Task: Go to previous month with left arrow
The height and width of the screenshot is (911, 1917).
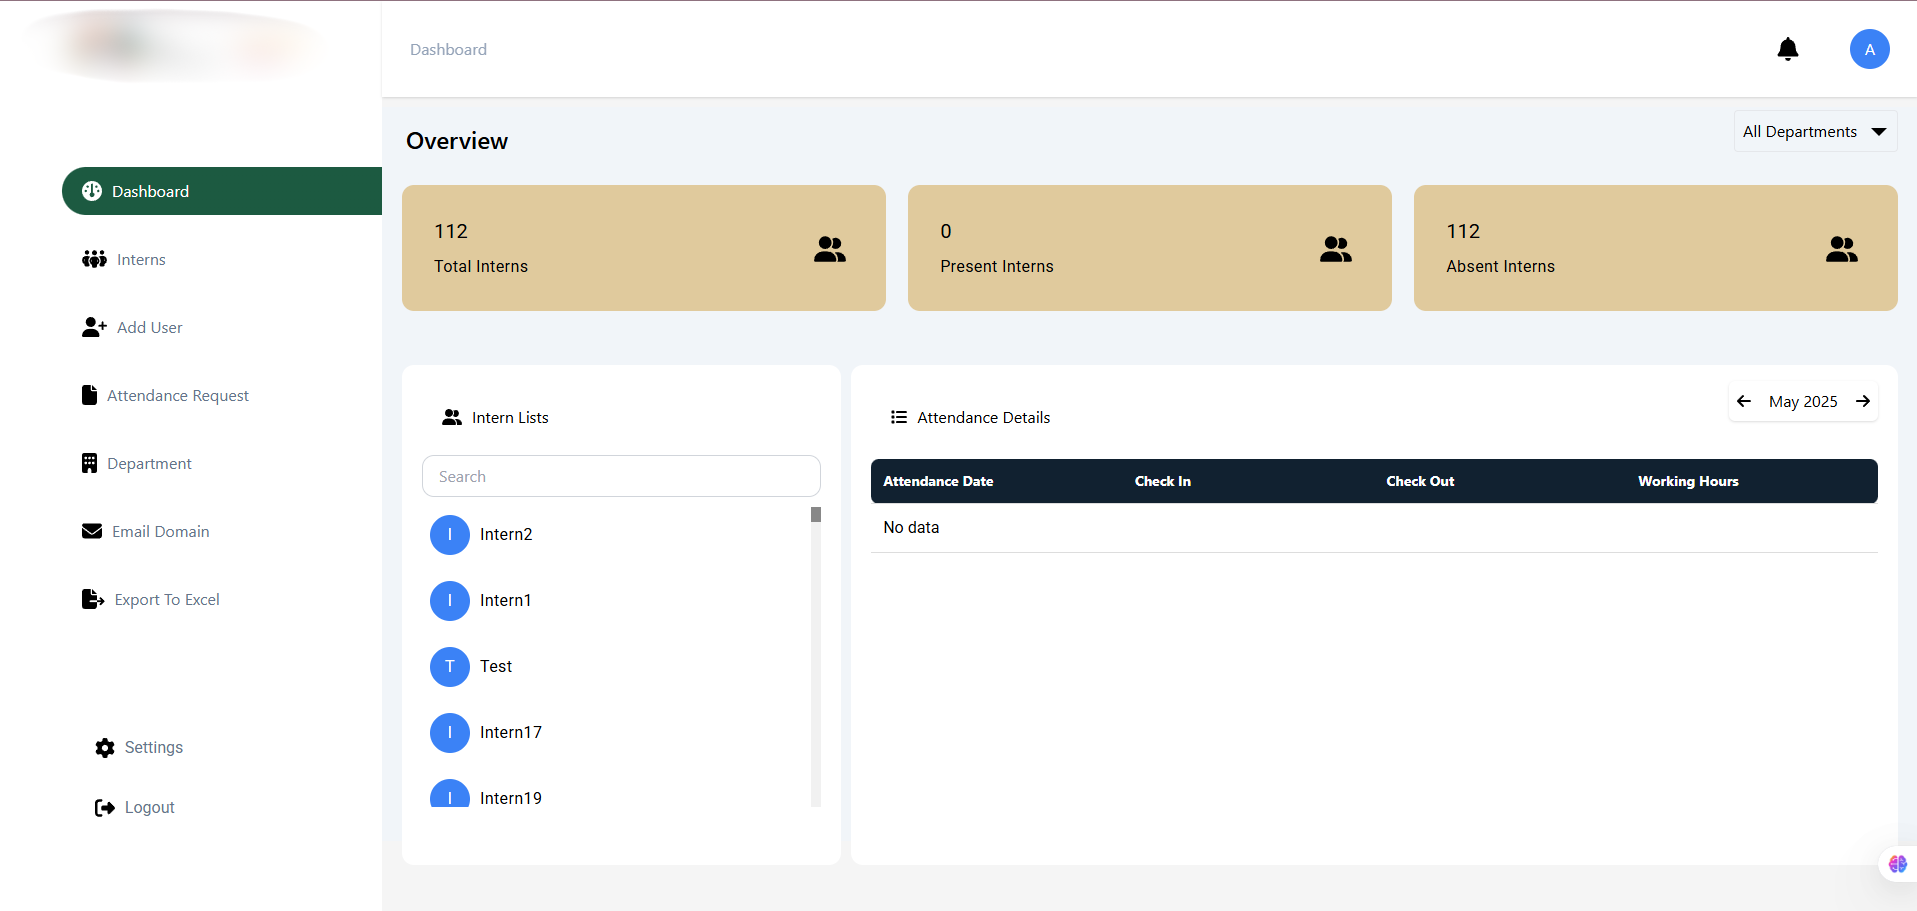Action: pos(1744,401)
